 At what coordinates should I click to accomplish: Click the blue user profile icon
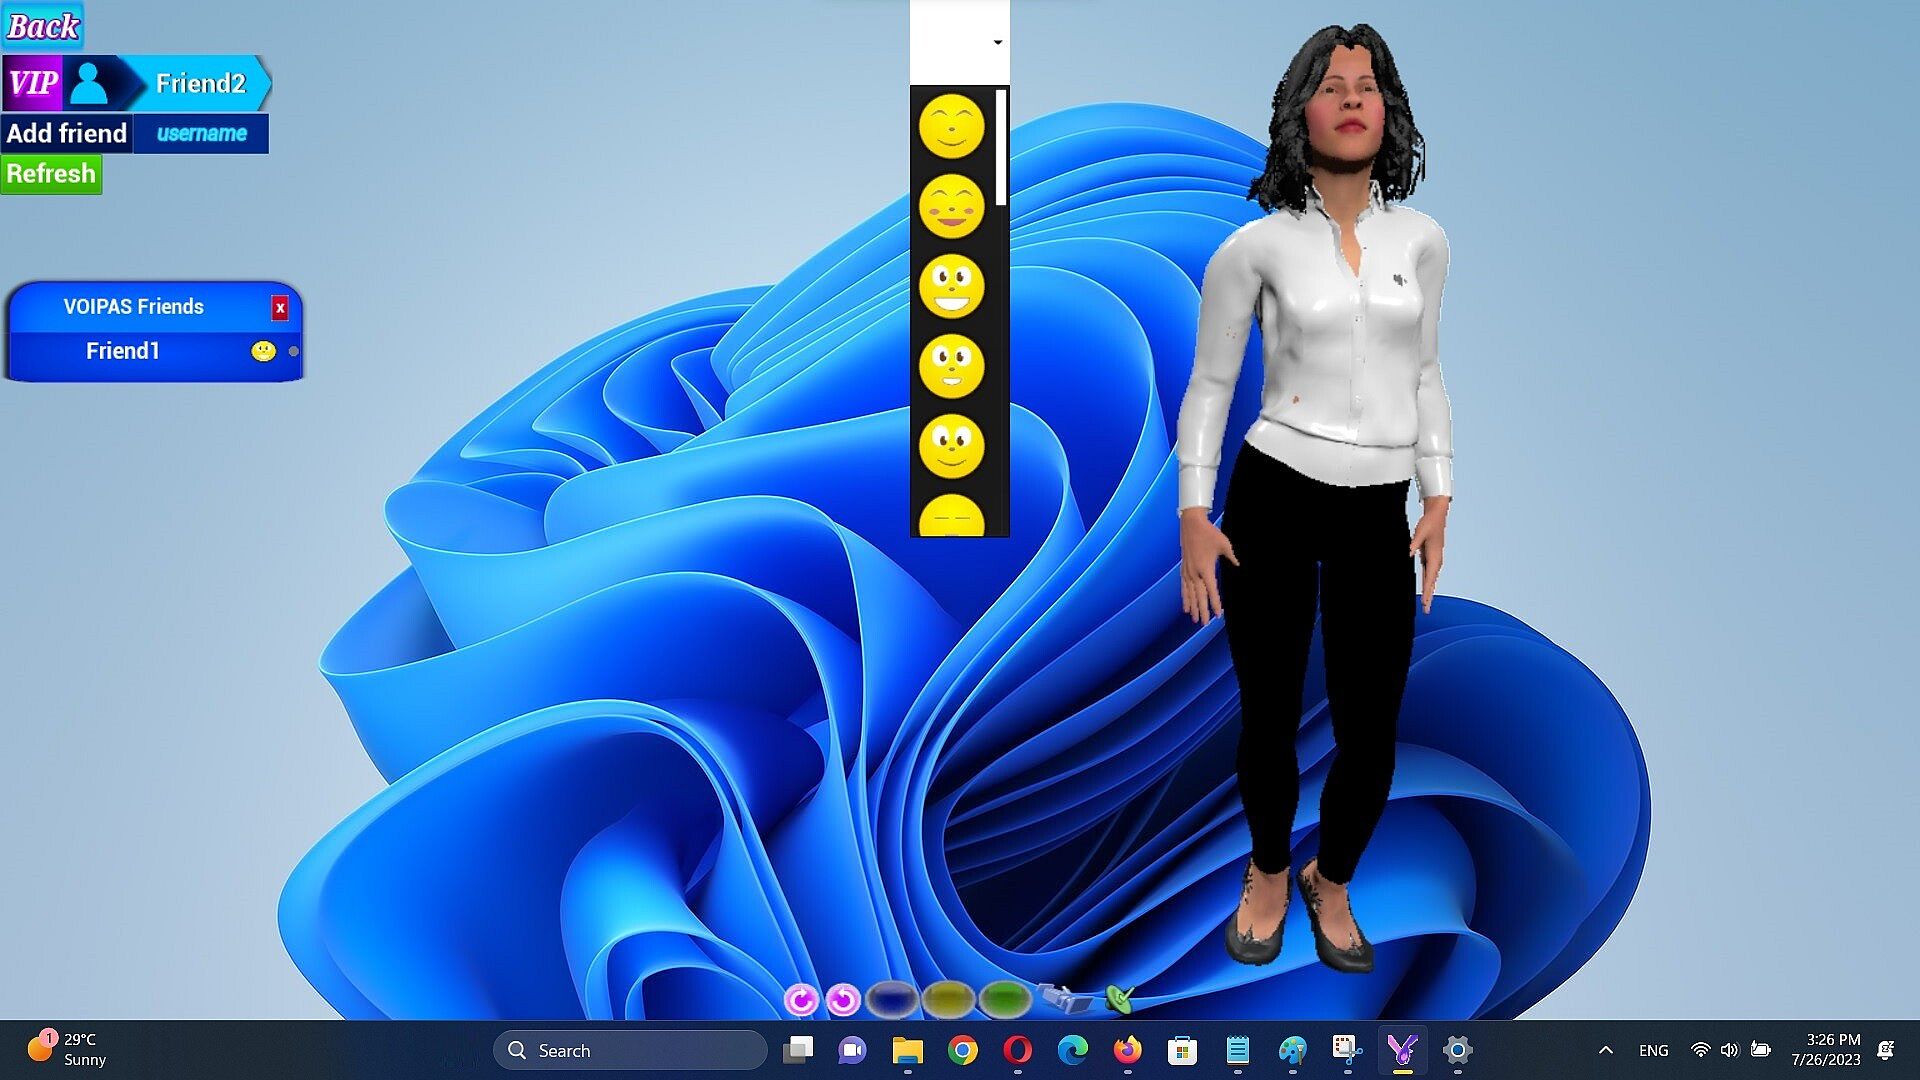89,83
